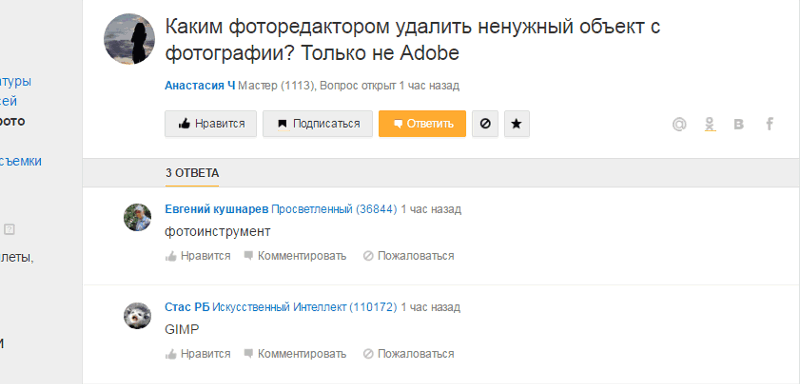800x384 pixels.
Task: Open Анастасия Ч author profile link
Action: click(x=200, y=86)
